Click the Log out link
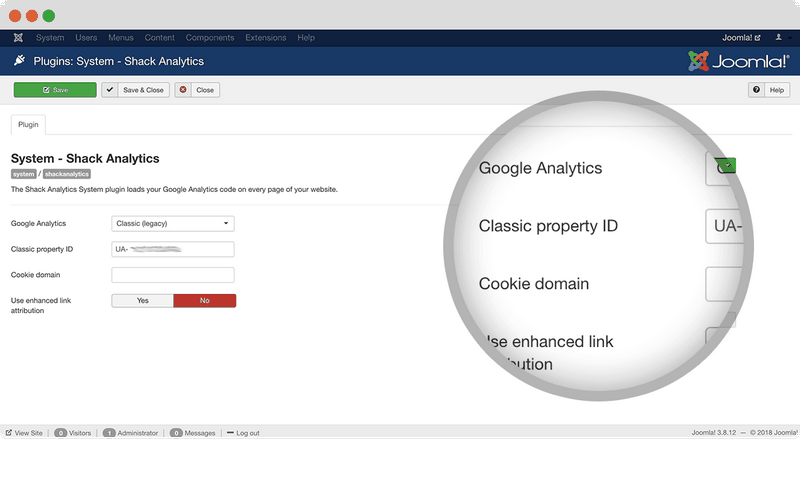This screenshot has height=490, width=800. [247, 433]
